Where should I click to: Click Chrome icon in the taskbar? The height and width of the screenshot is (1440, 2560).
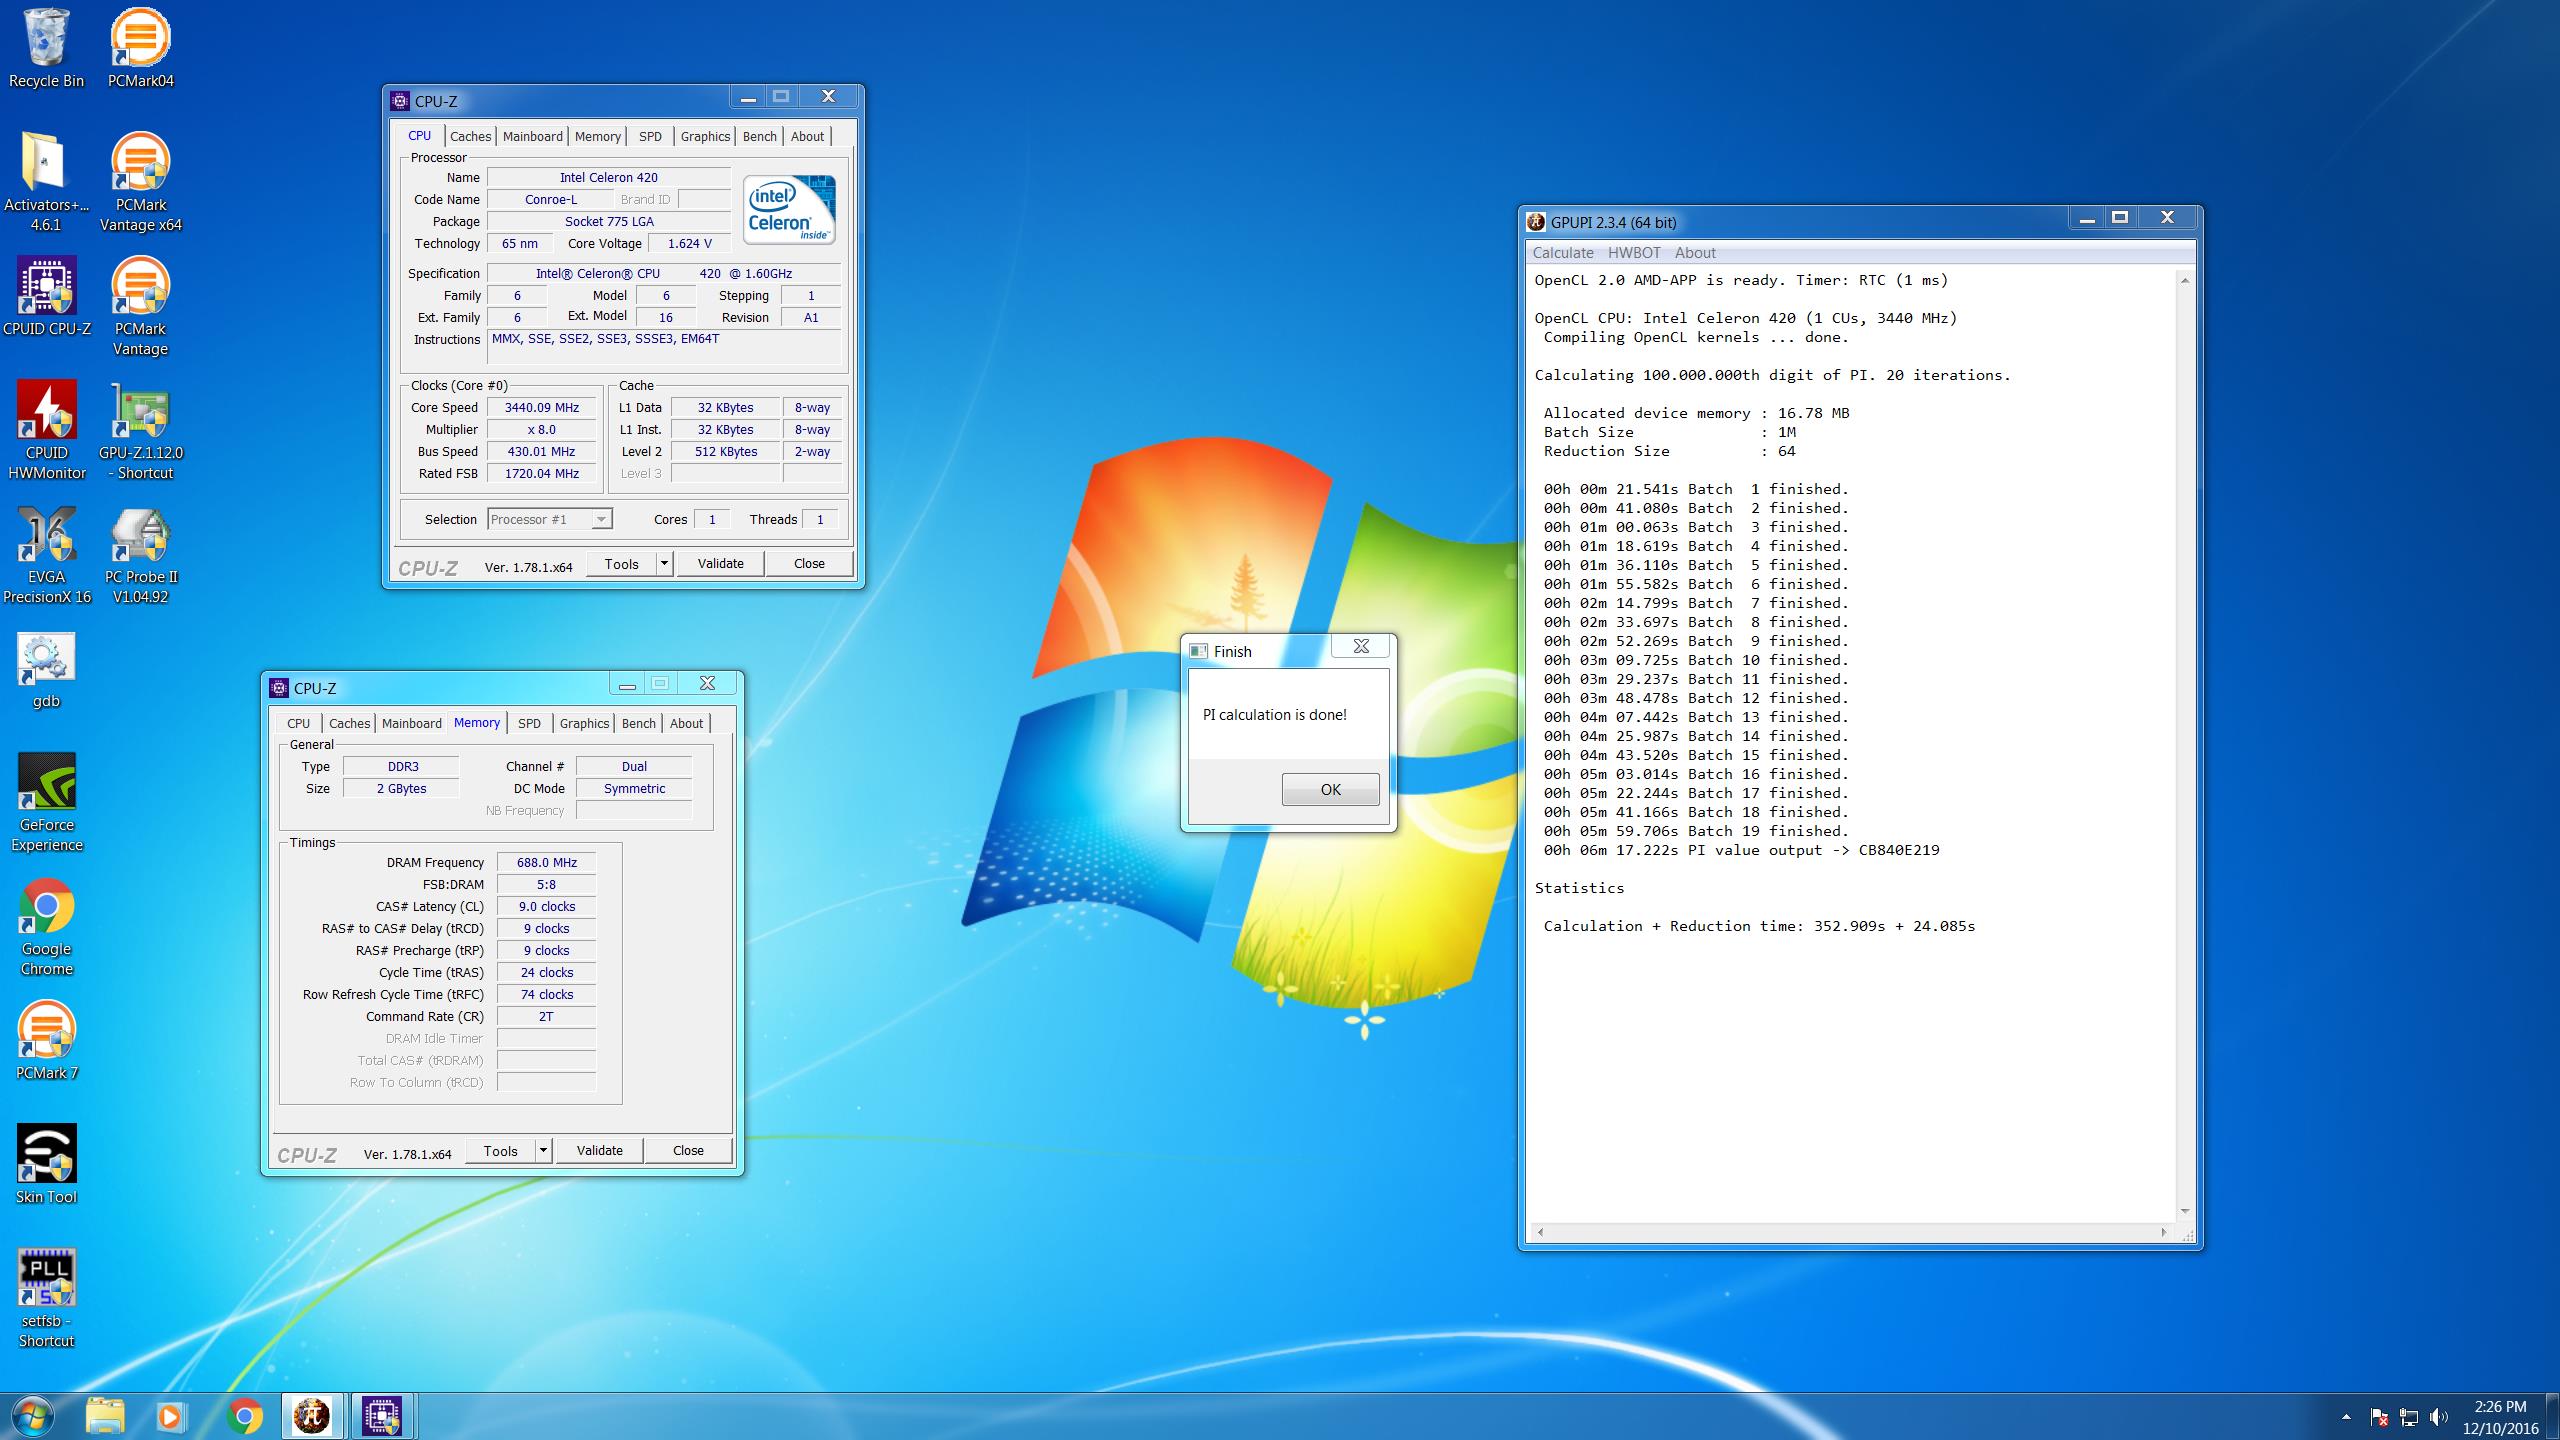click(244, 1416)
